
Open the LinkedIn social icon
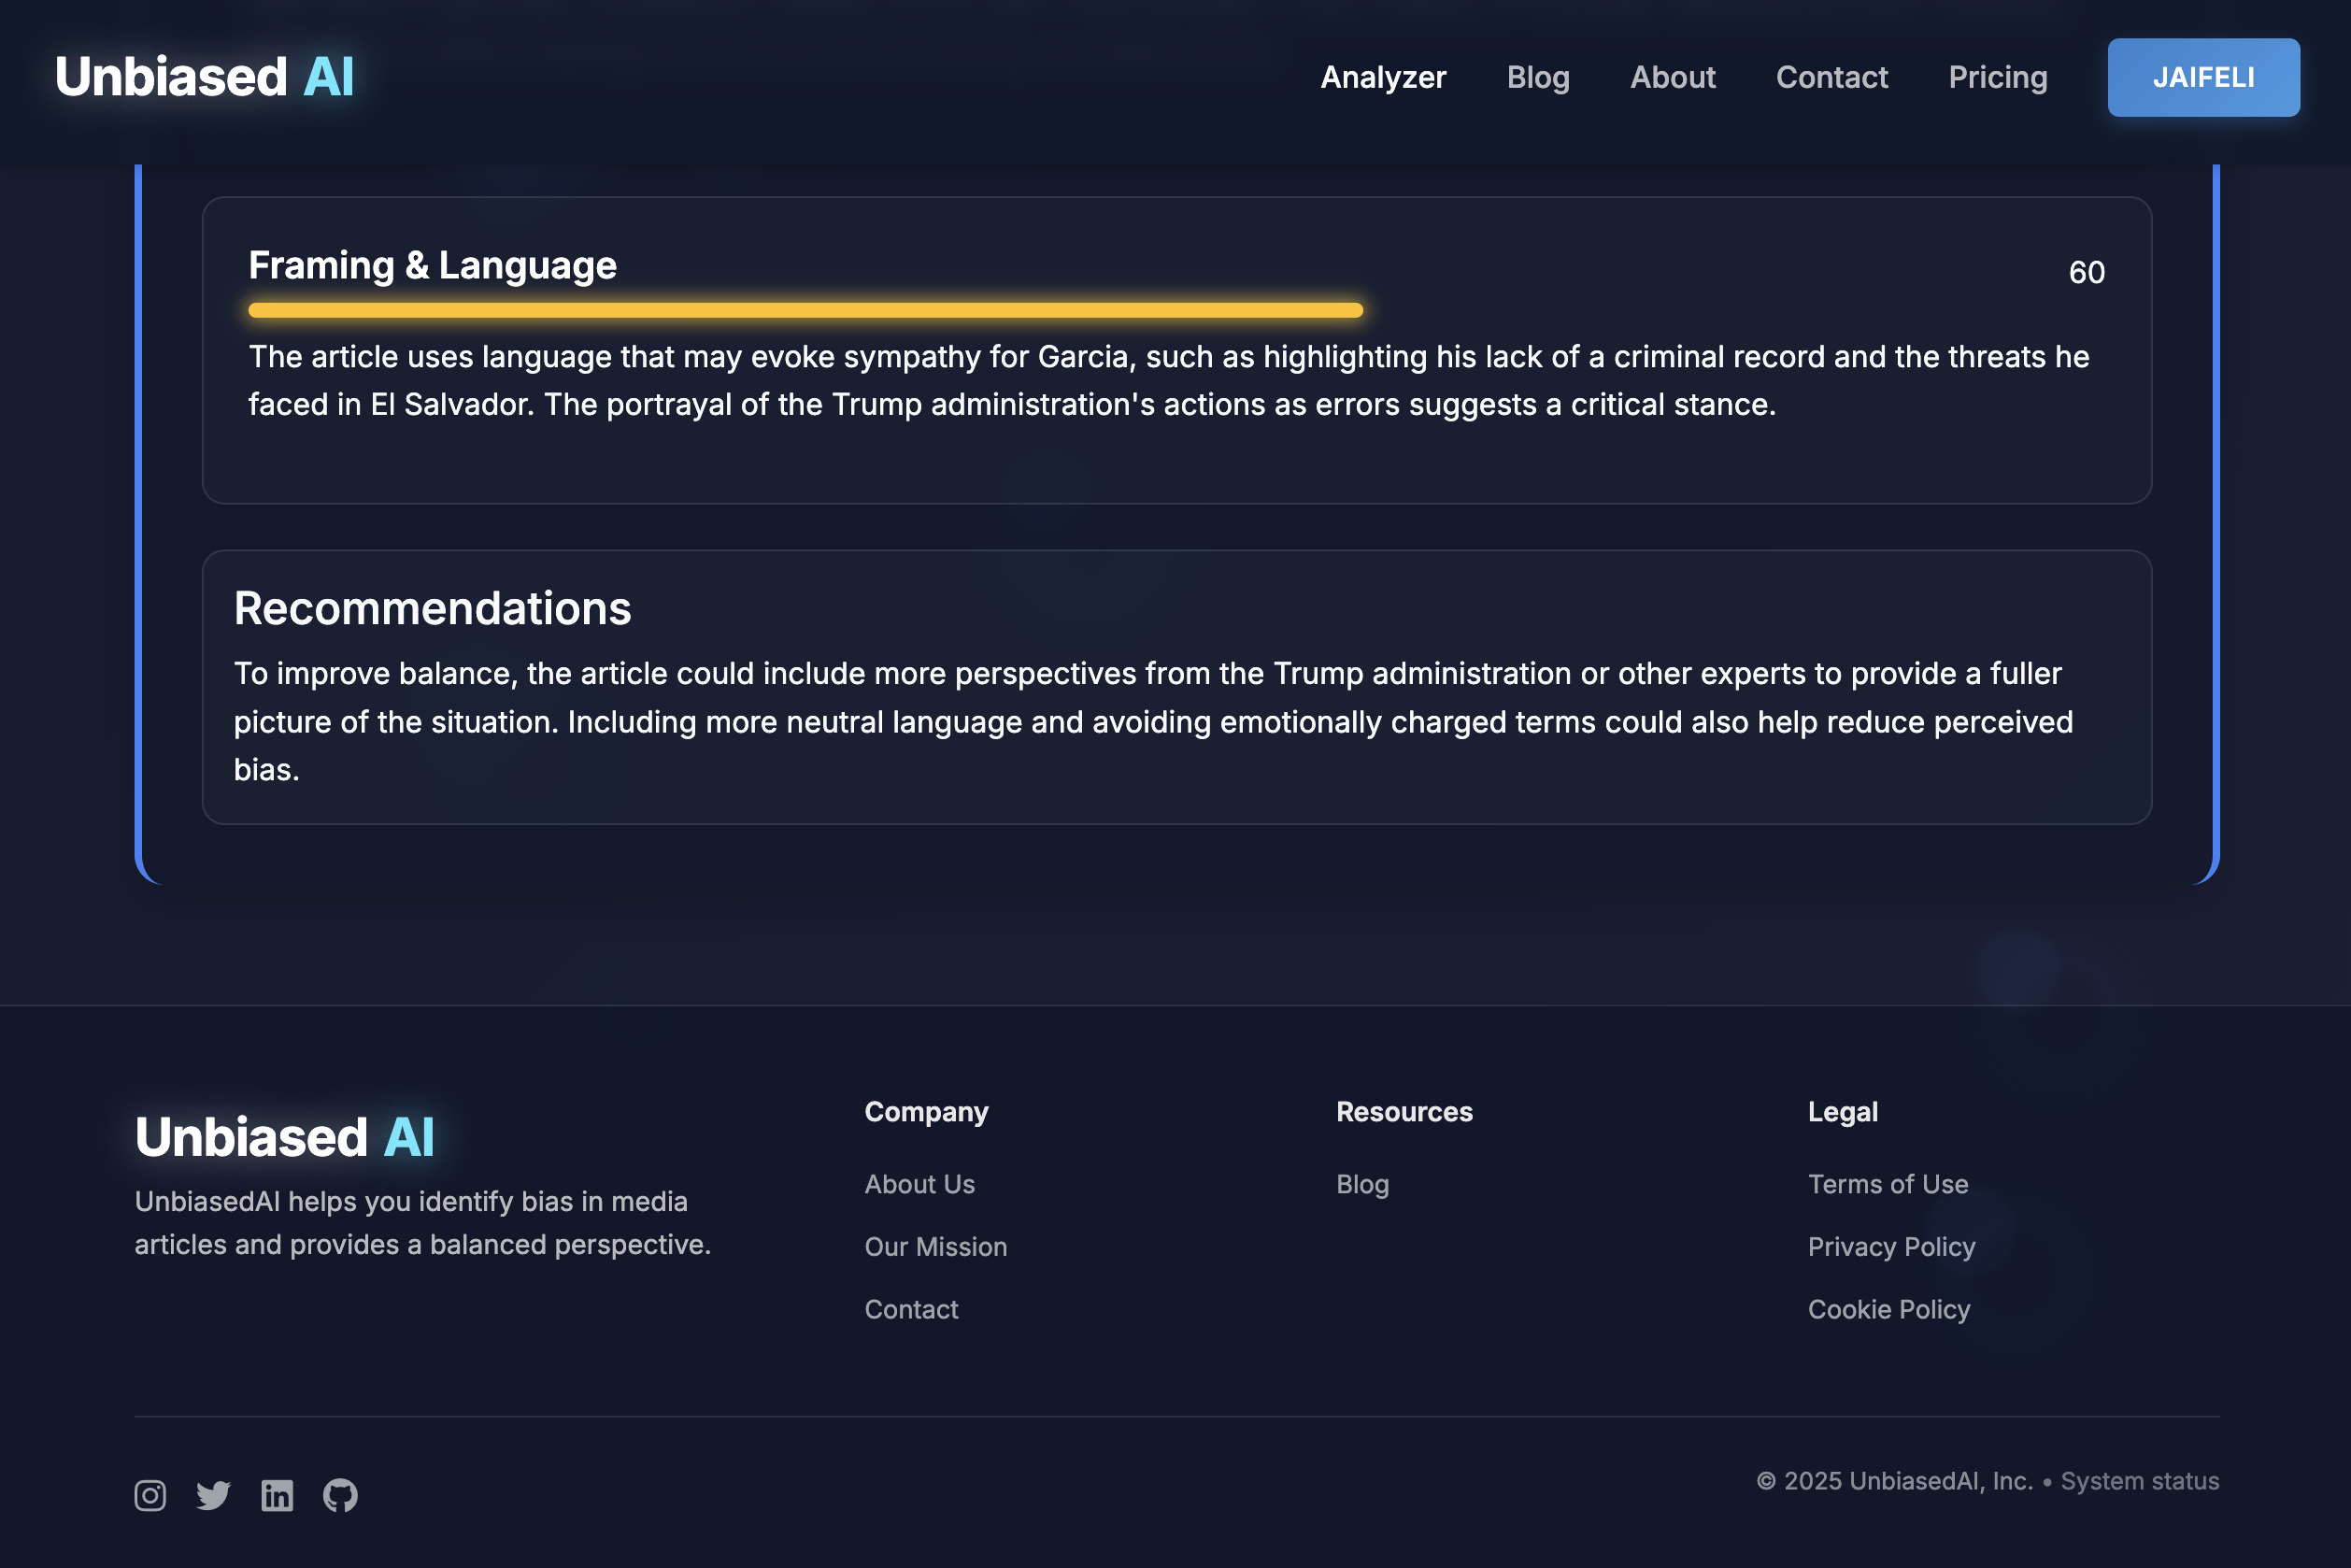277,1495
